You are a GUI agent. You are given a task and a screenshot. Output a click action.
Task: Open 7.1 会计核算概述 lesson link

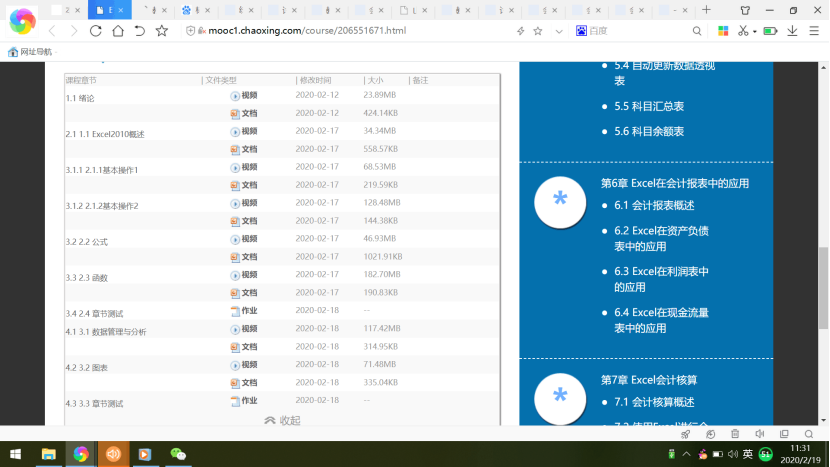653,402
